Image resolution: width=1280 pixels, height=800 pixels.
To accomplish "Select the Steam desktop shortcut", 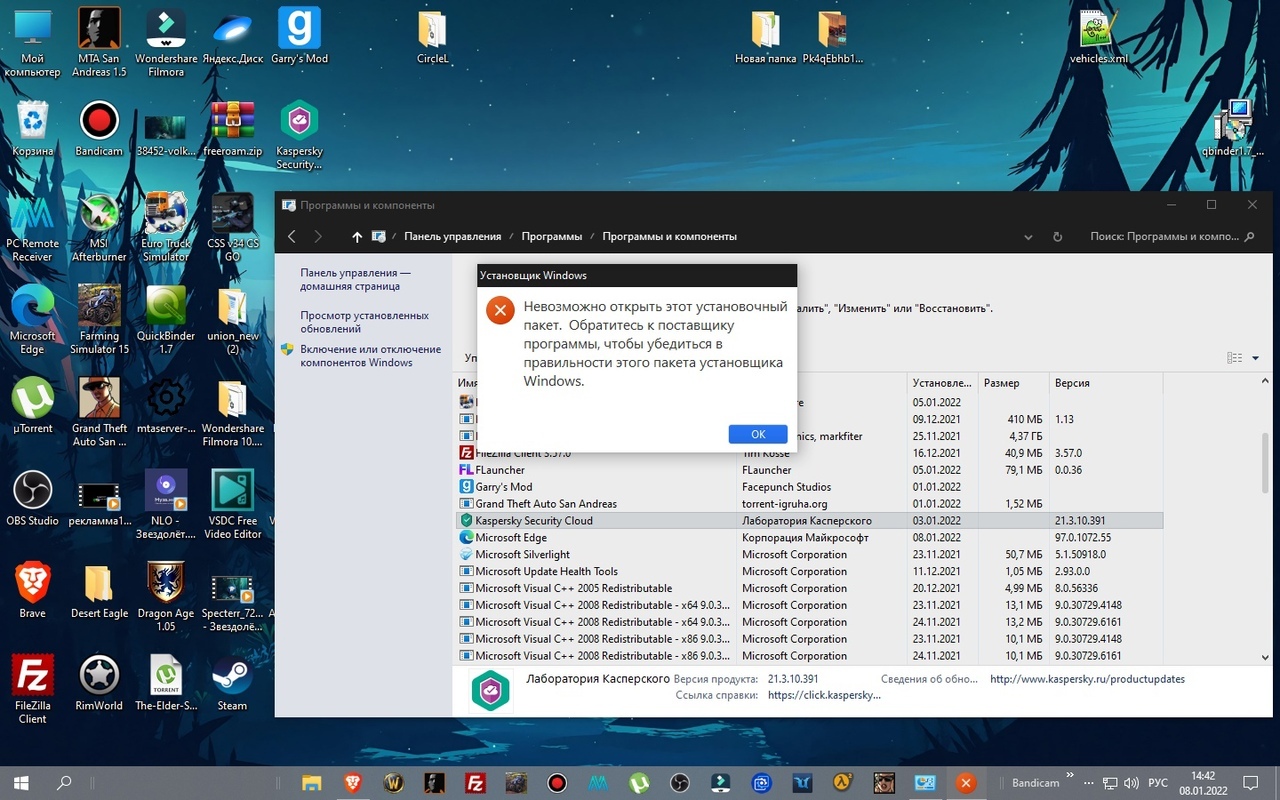I will (x=232, y=682).
